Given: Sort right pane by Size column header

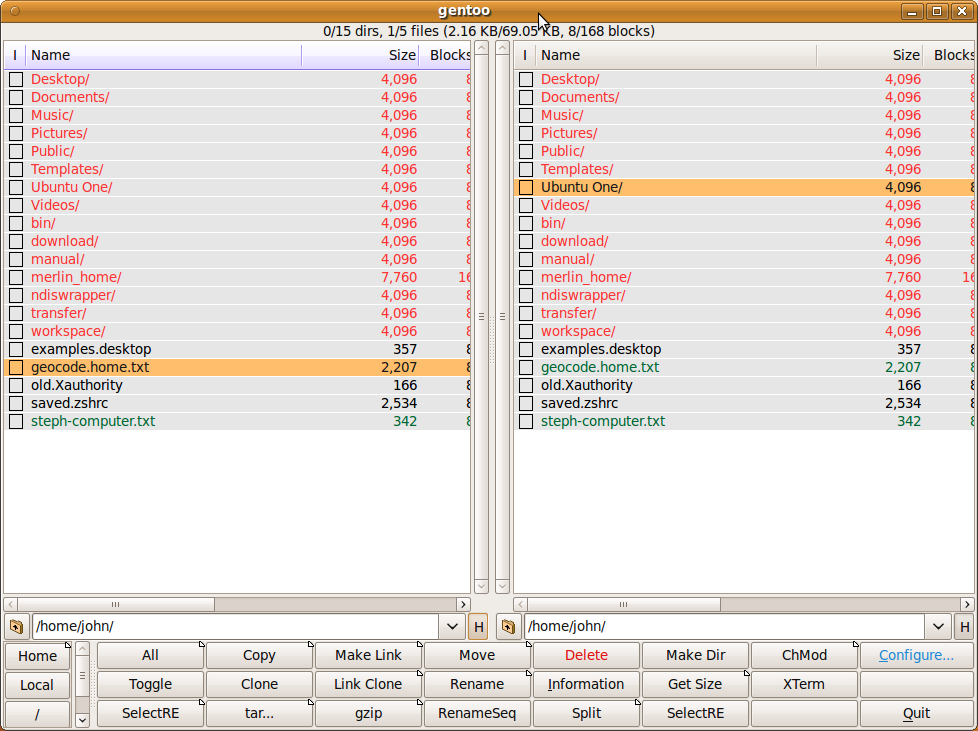Looking at the screenshot, I should tap(868, 55).
